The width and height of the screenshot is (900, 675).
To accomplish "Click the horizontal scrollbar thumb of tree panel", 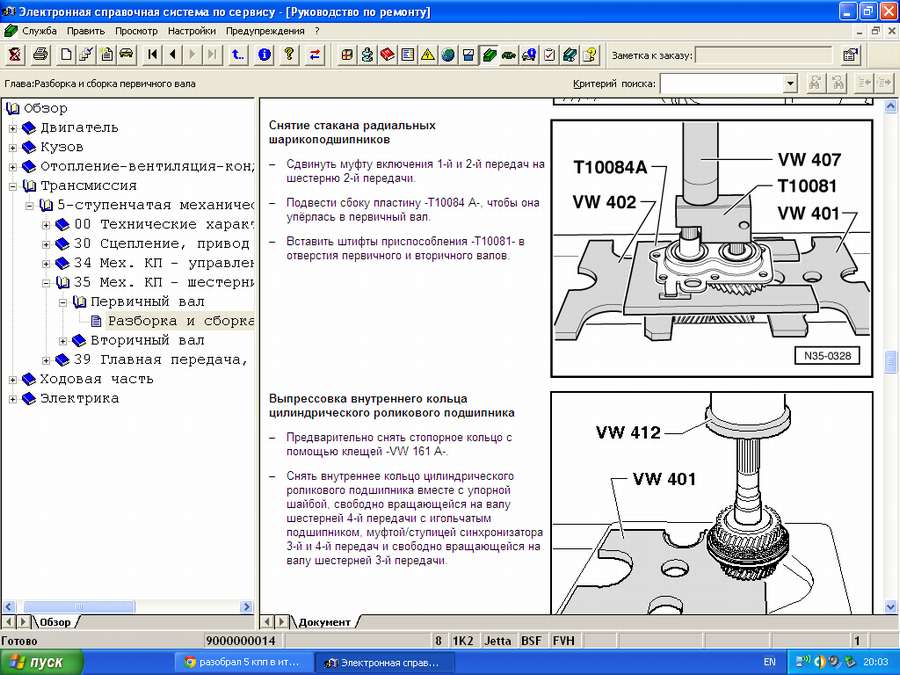I will click(x=78, y=607).
